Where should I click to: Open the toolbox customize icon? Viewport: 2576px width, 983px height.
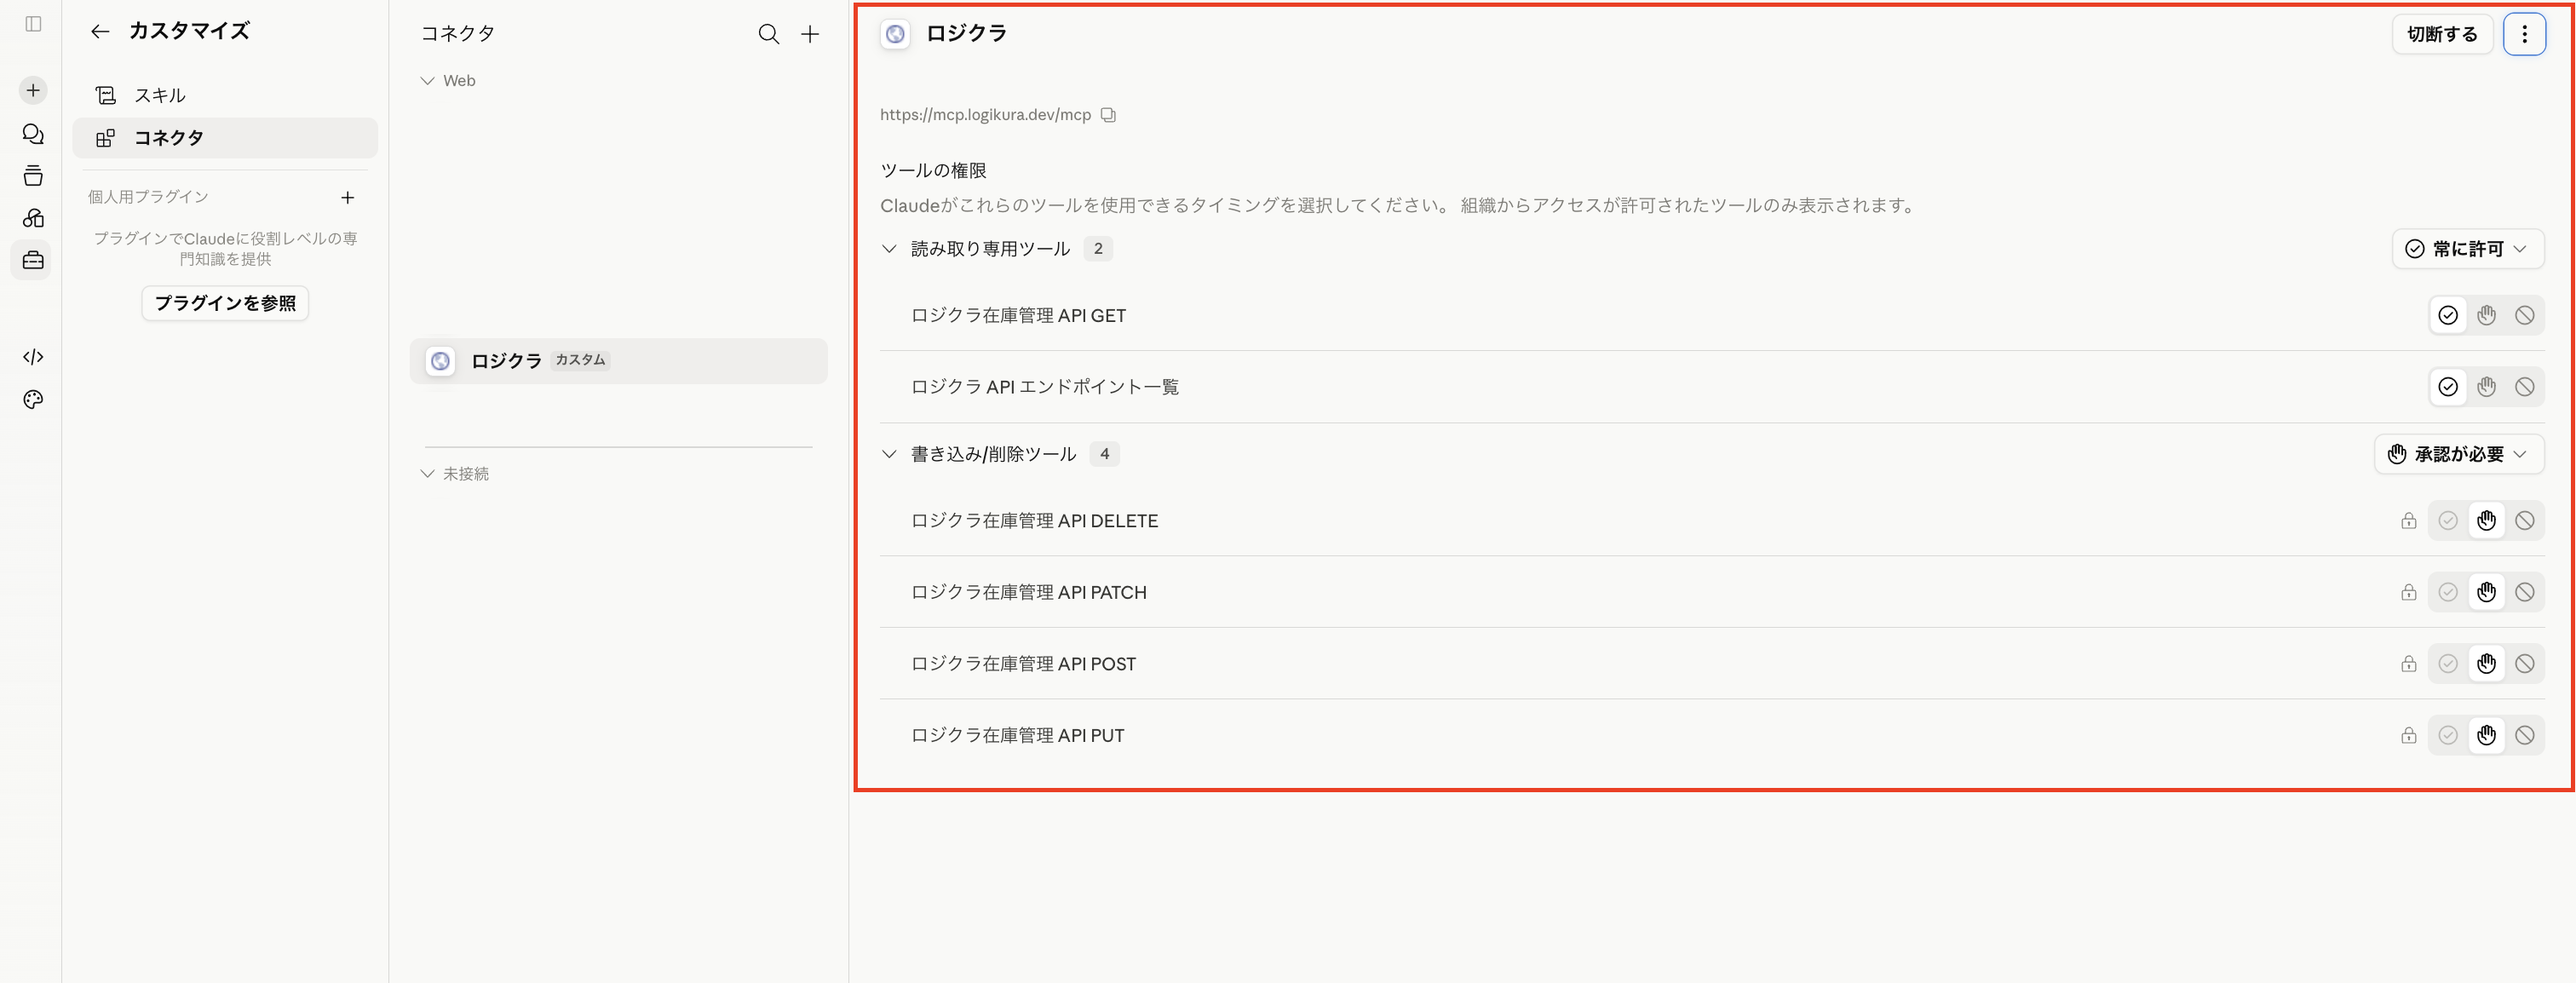[x=33, y=261]
